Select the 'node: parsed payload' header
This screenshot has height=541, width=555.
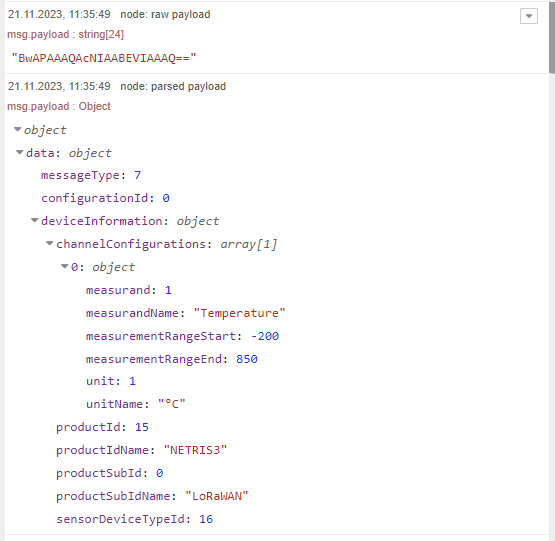(x=173, y=86)
